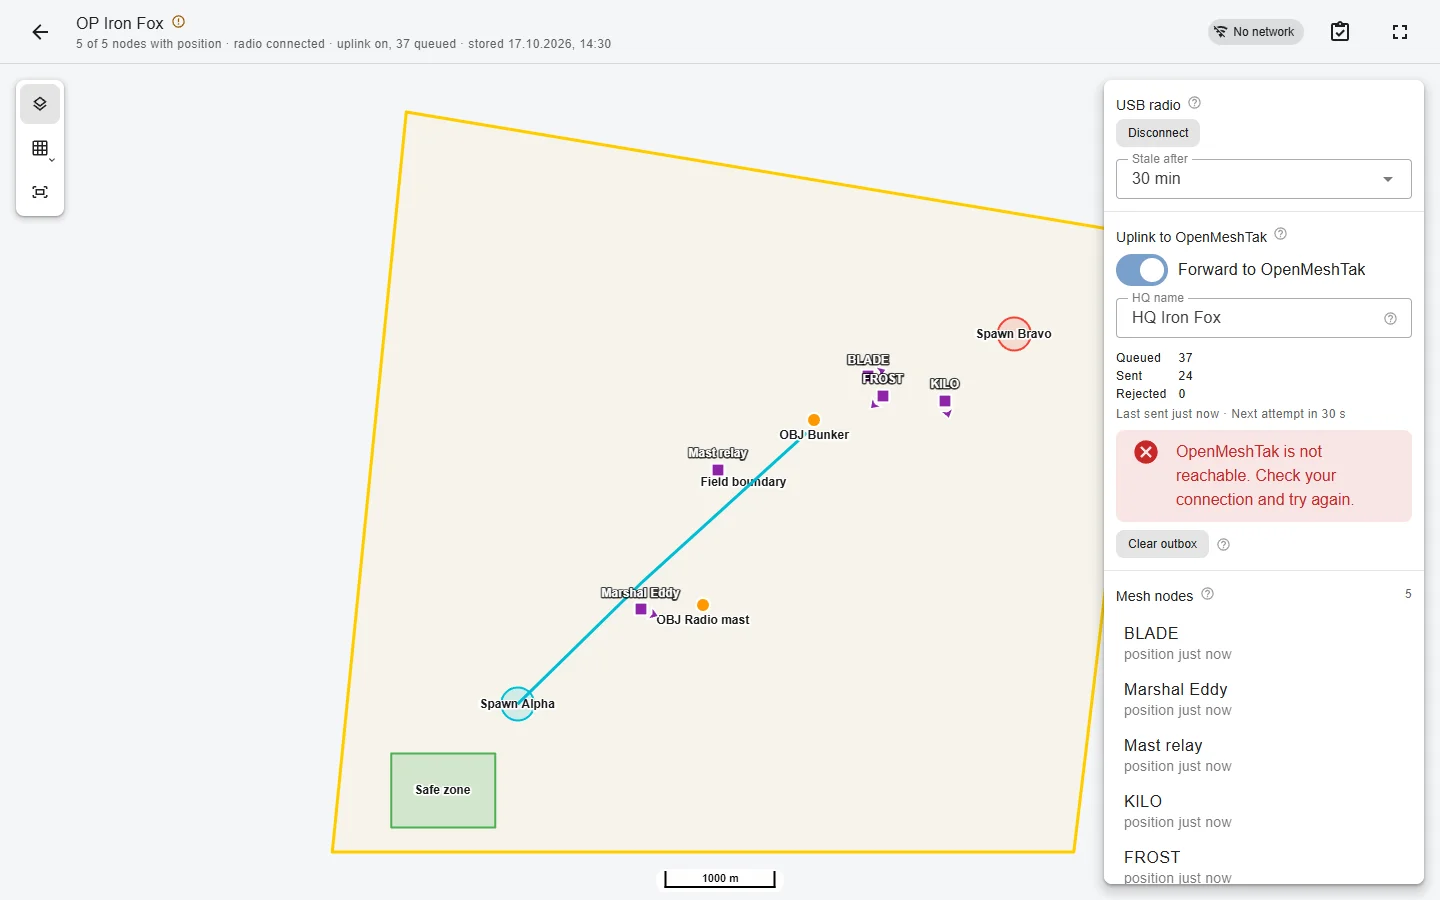1440x900 pixels.
Task: Select BLADE in Mesh nodes list
Action: tap(1264, 643)
